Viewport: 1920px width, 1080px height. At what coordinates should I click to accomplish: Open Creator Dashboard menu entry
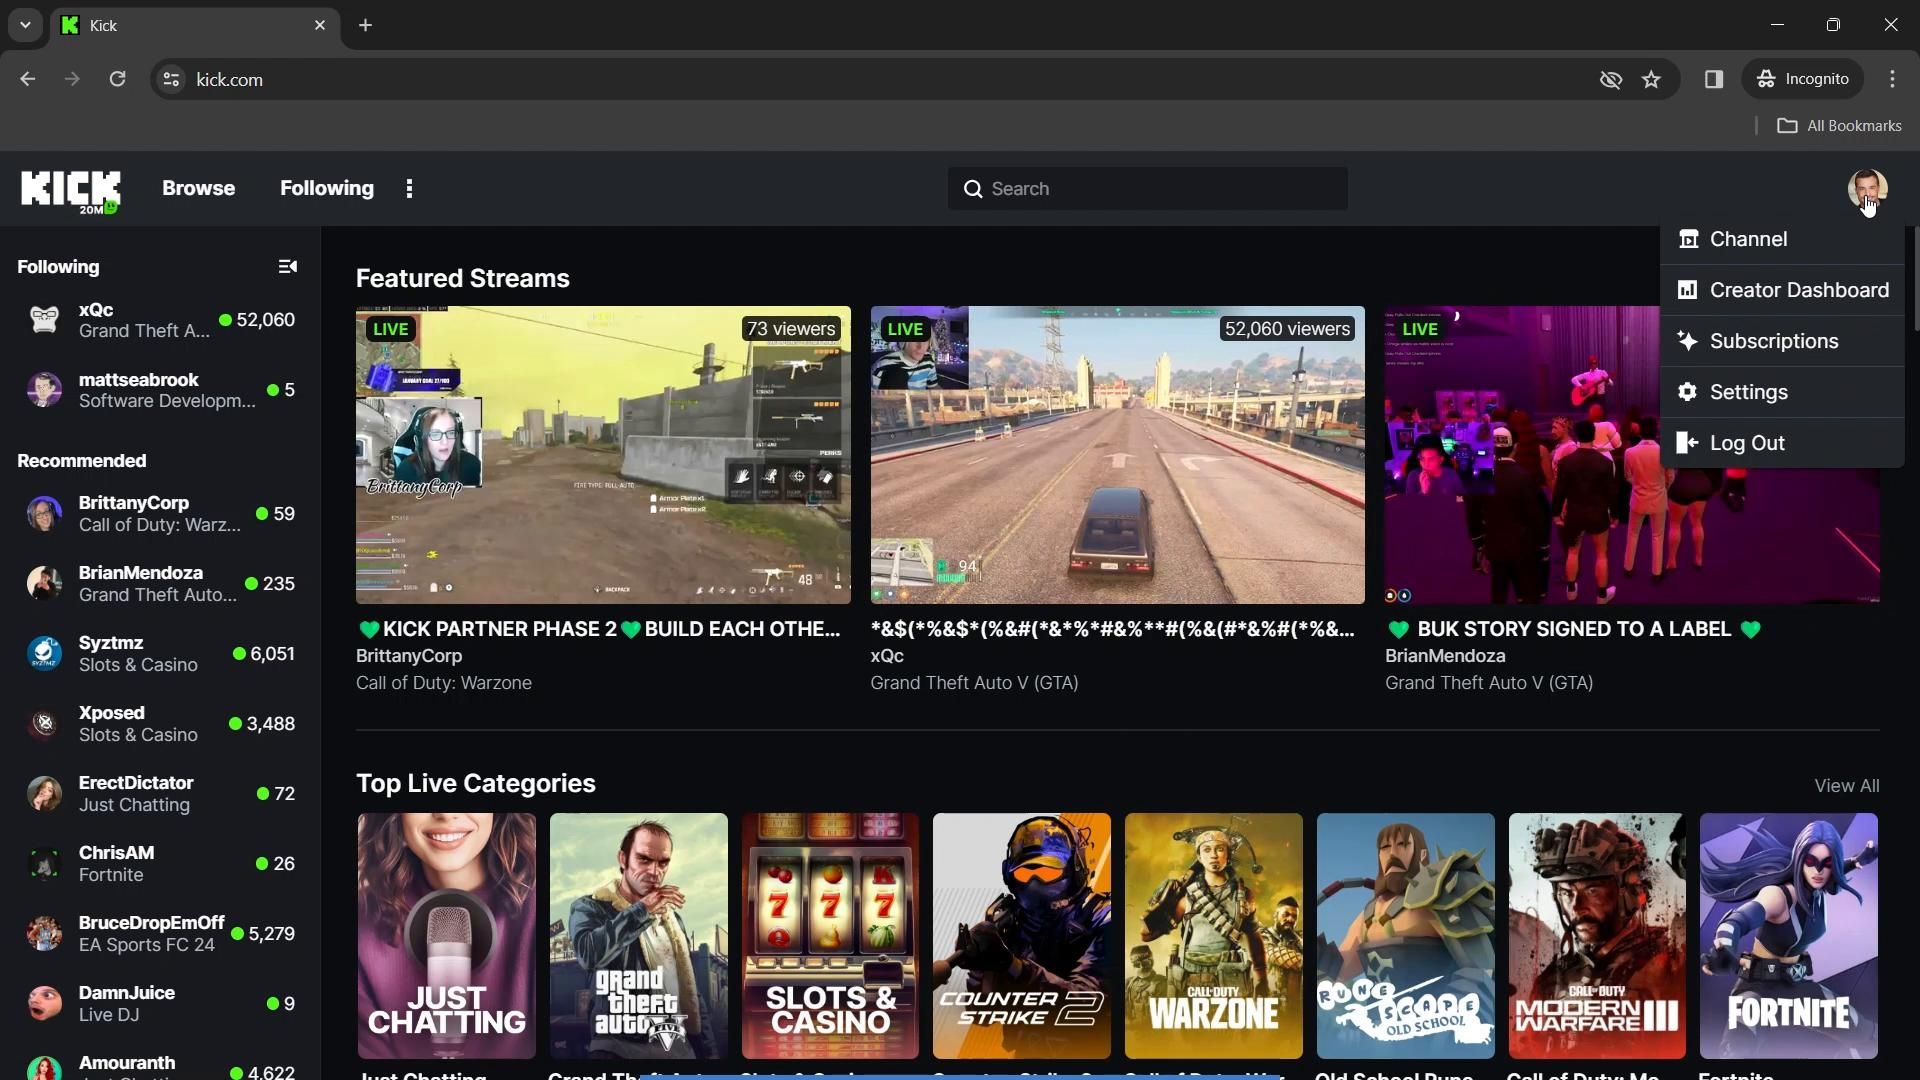(x=1798, y=290)
